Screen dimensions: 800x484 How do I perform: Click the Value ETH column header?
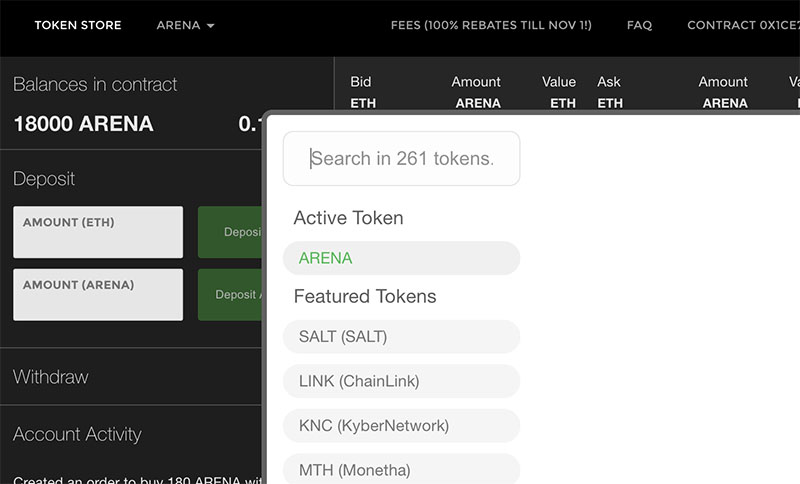(x=559, y=92)
